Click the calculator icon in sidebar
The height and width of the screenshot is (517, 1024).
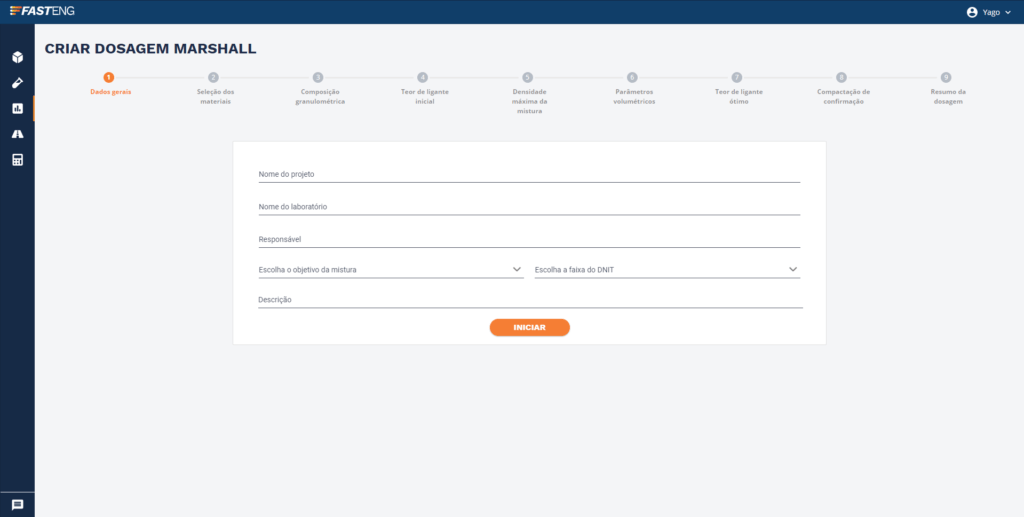point(17,160)
